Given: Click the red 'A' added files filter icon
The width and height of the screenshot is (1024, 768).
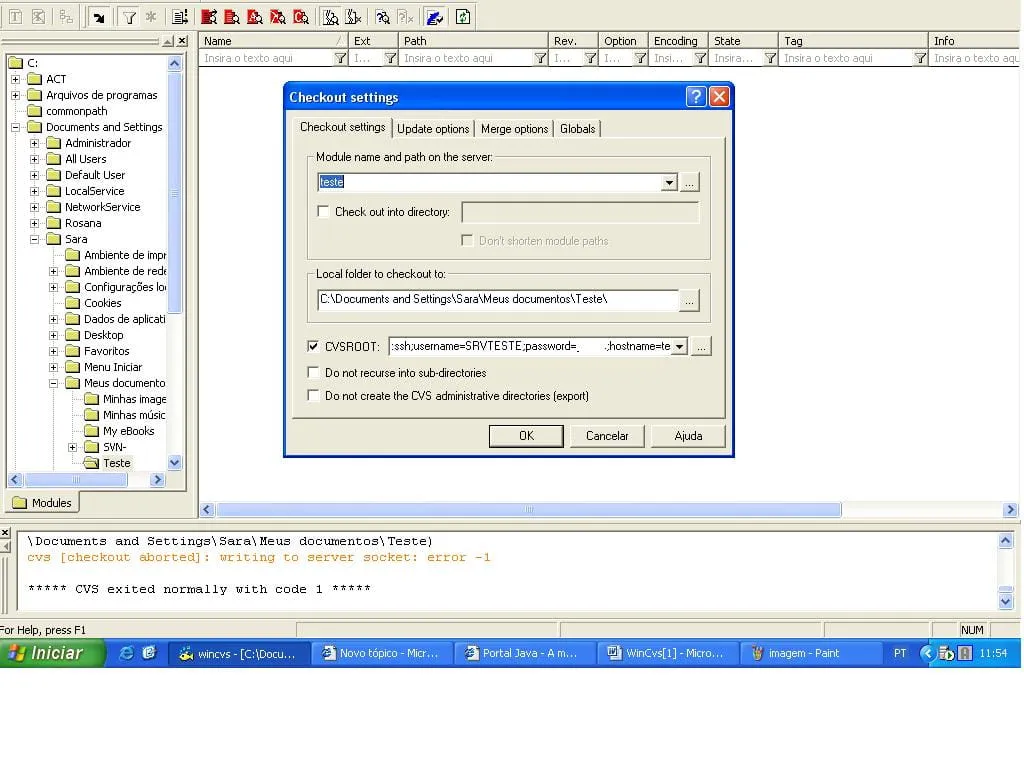Looking at the screenshot, I should tap(255, 17).
